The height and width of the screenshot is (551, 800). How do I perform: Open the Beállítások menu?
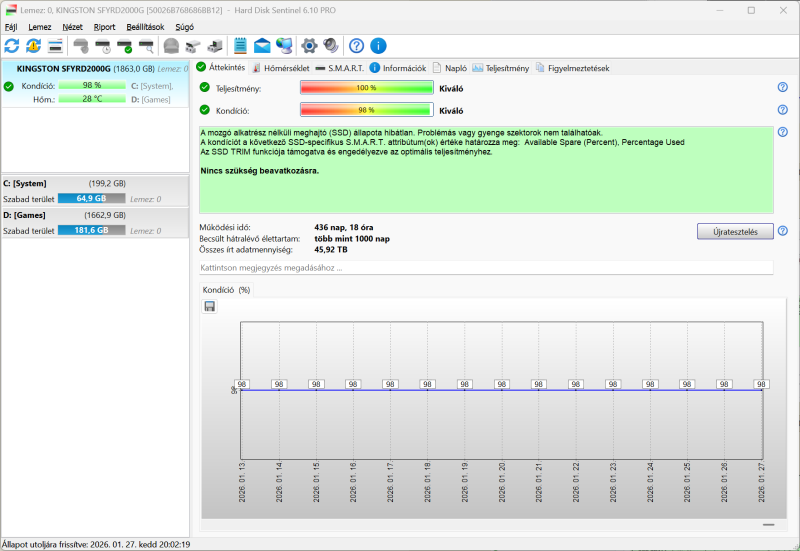point(145,27)
